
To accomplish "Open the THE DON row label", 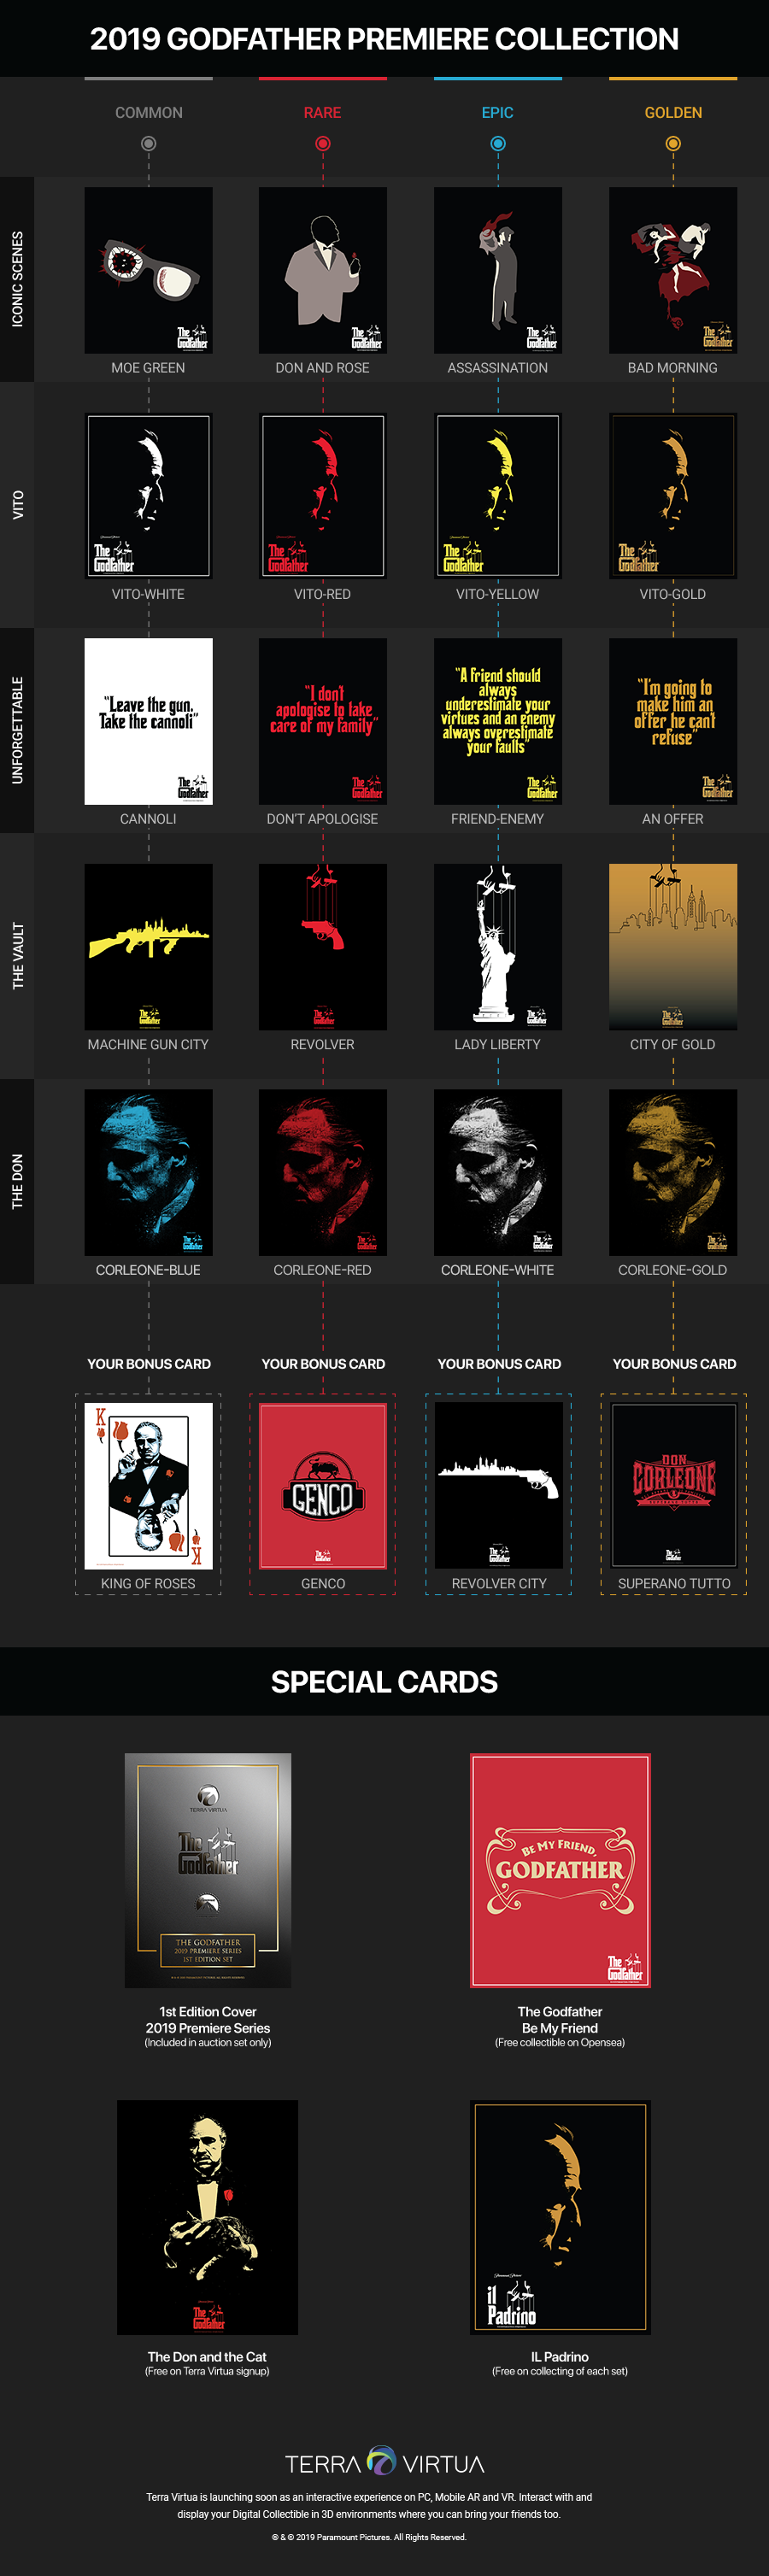I will pos(17,1181).
